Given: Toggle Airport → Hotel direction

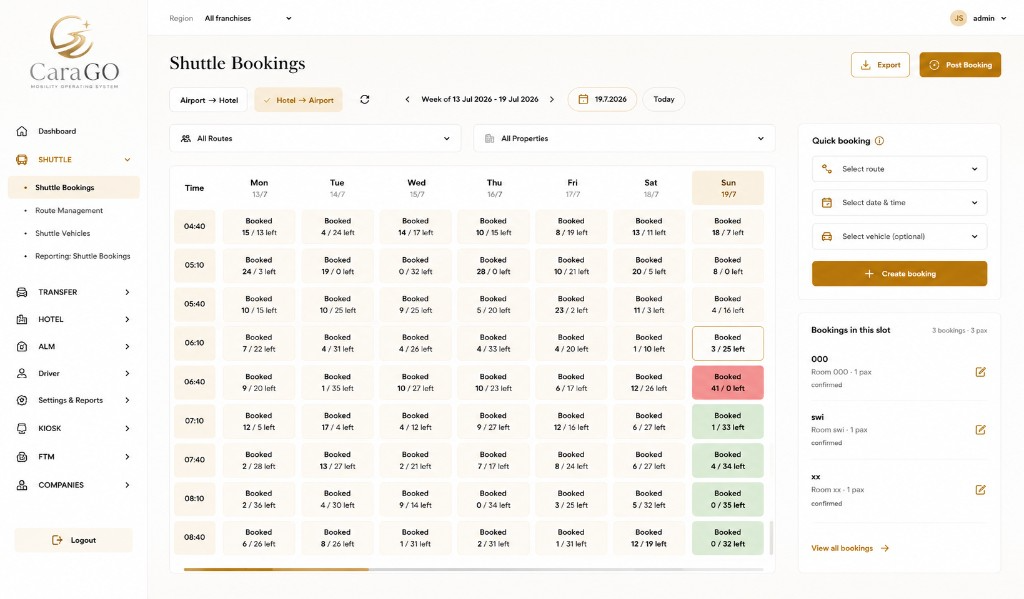Looking at the screenshot, I should coord(208,100).
